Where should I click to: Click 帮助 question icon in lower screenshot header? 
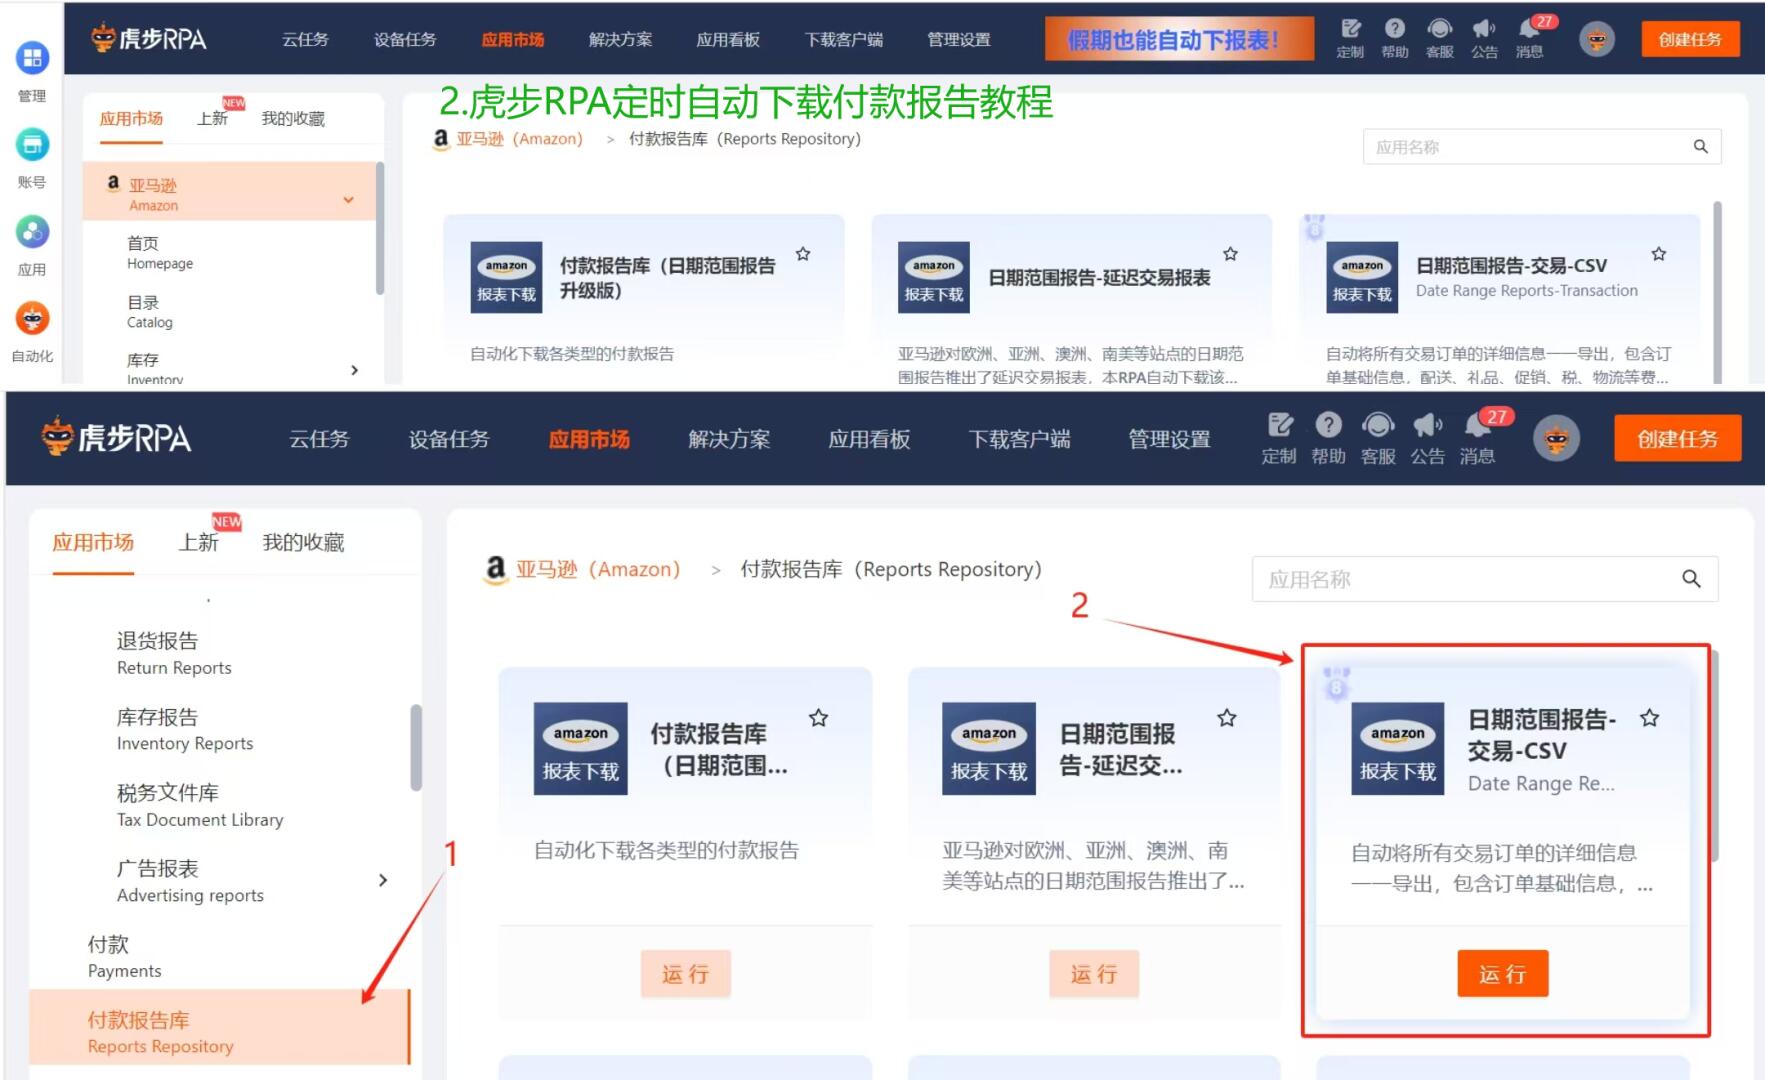1328,425
